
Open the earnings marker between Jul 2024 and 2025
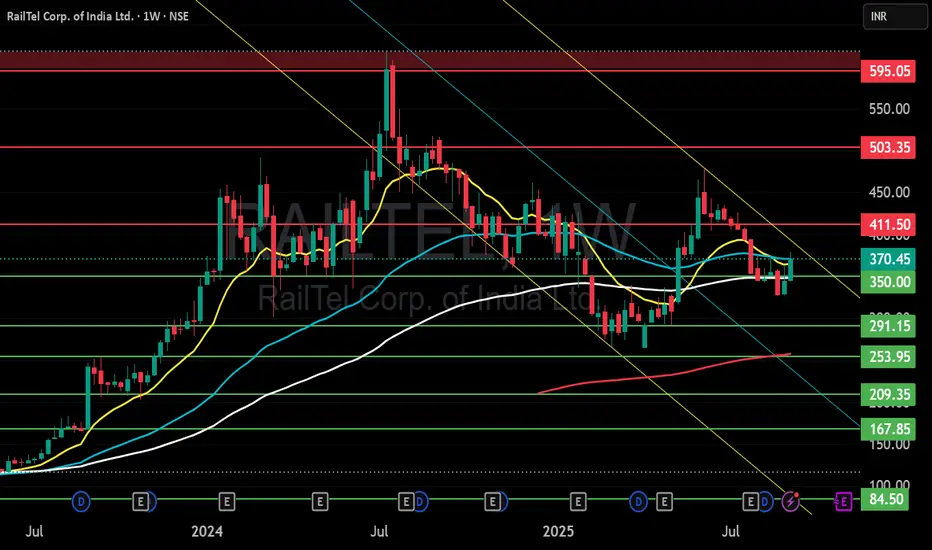[492, 502]
